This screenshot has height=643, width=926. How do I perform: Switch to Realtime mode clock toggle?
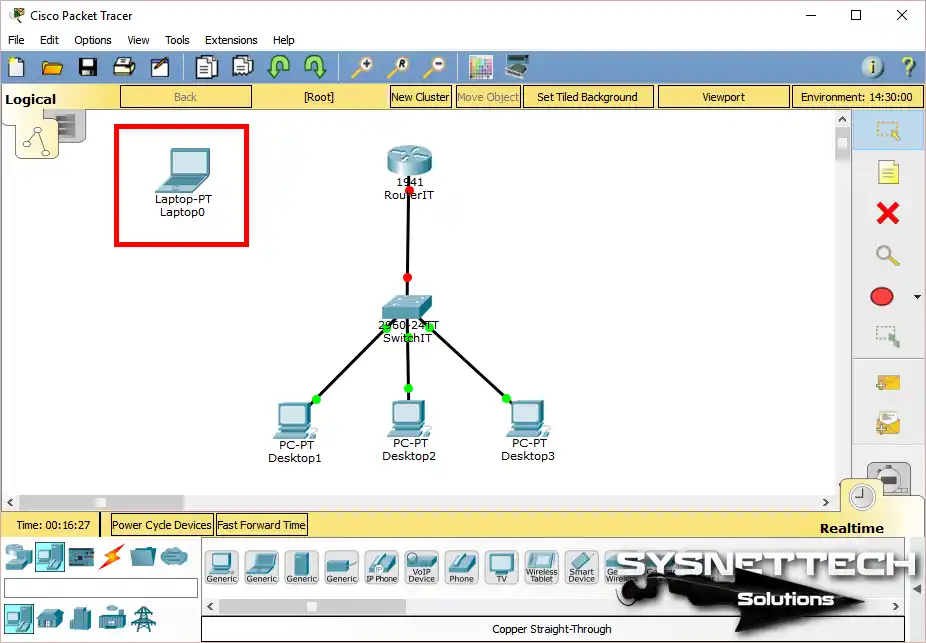click(x=861, y=497)
